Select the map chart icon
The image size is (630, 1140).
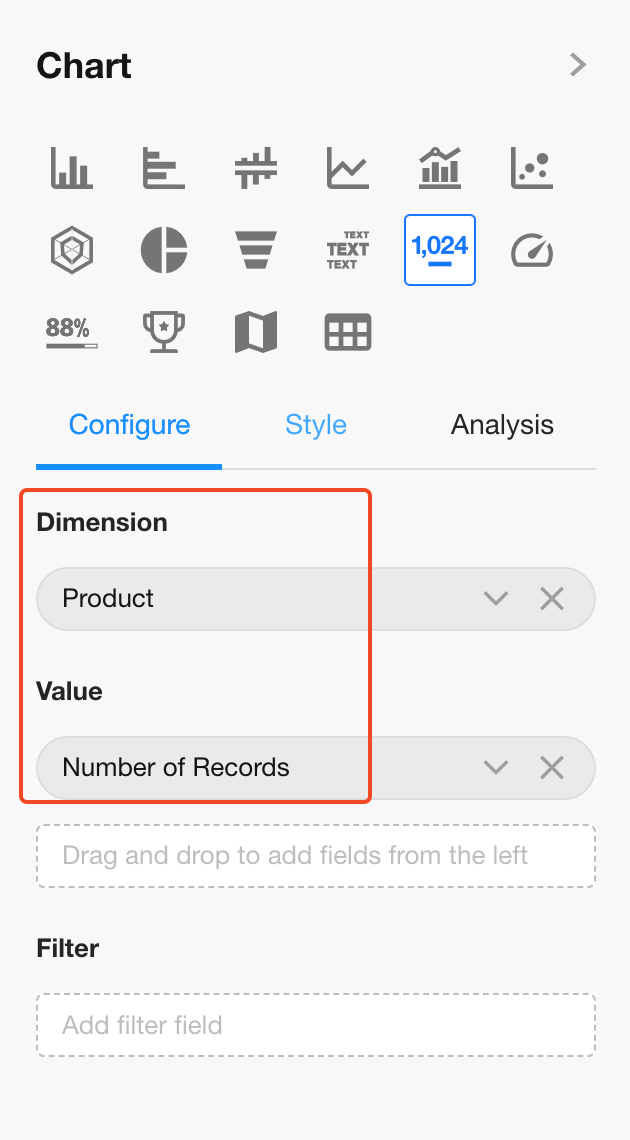pos(256,332)
